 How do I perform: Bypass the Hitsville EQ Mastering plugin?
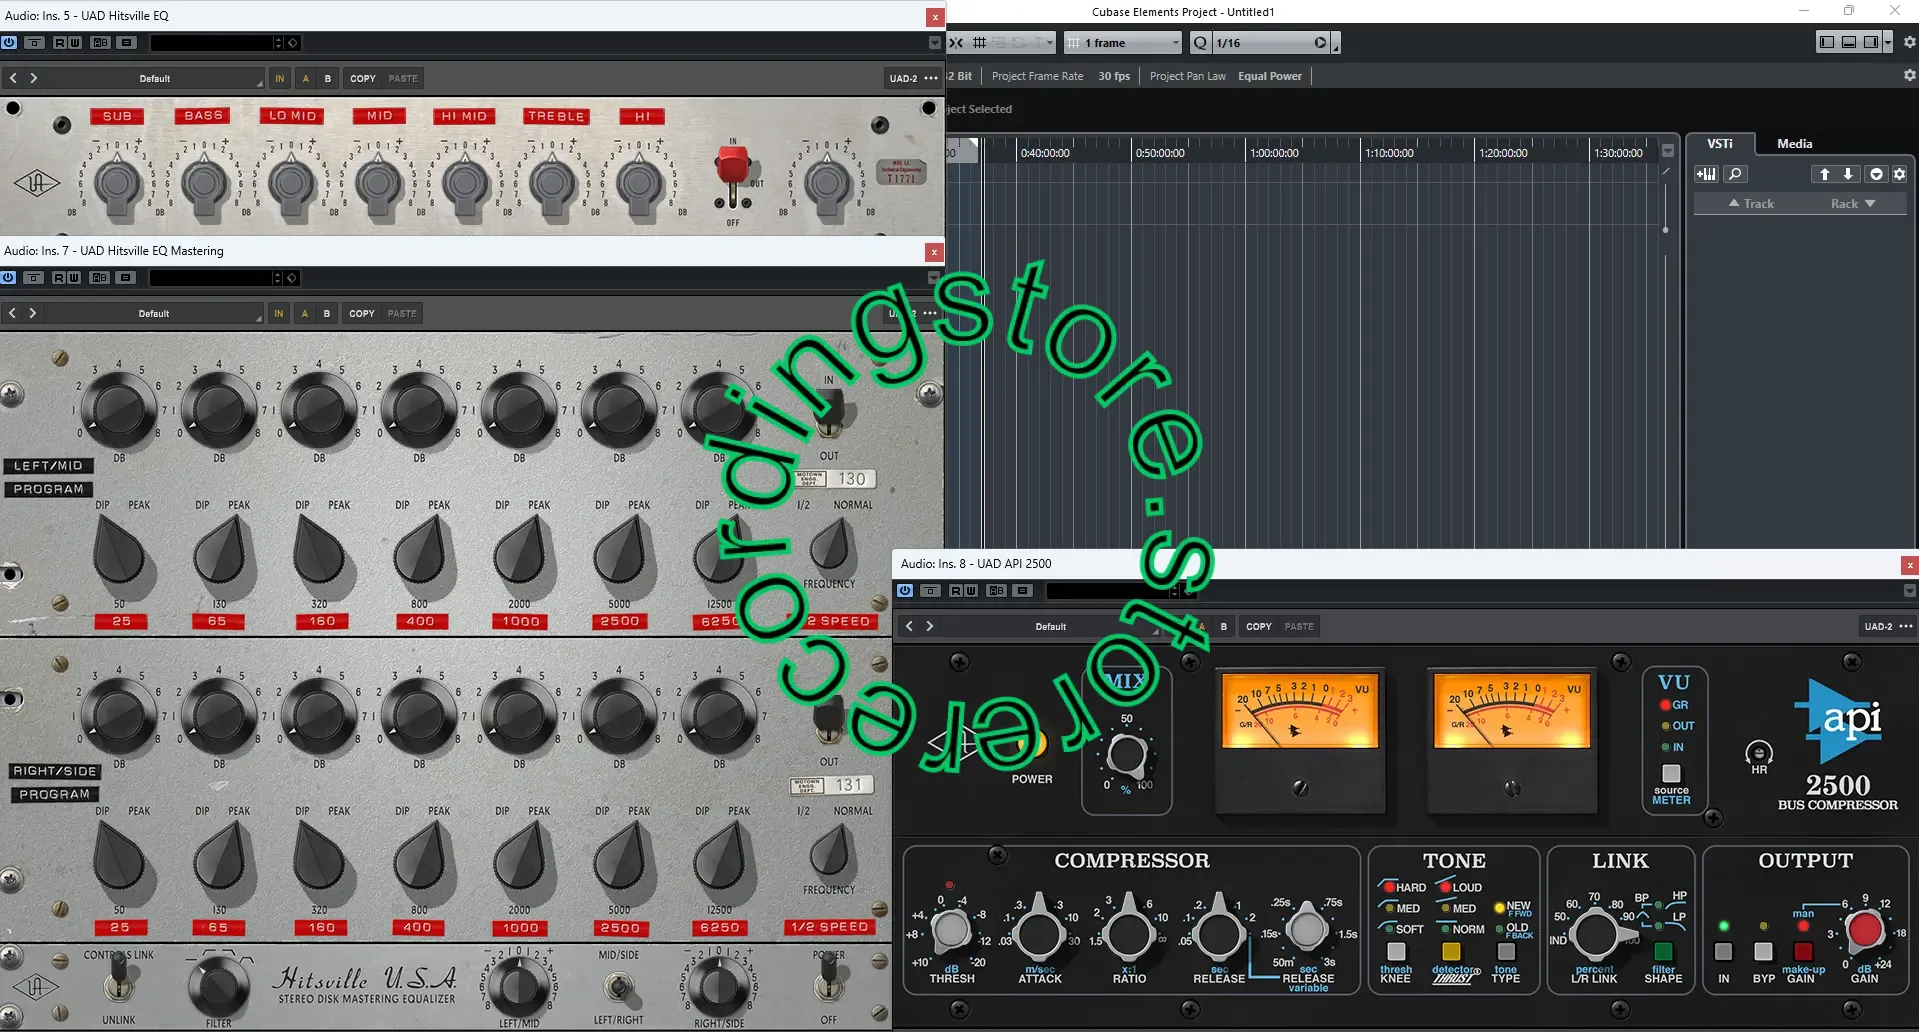pos(9,278)
